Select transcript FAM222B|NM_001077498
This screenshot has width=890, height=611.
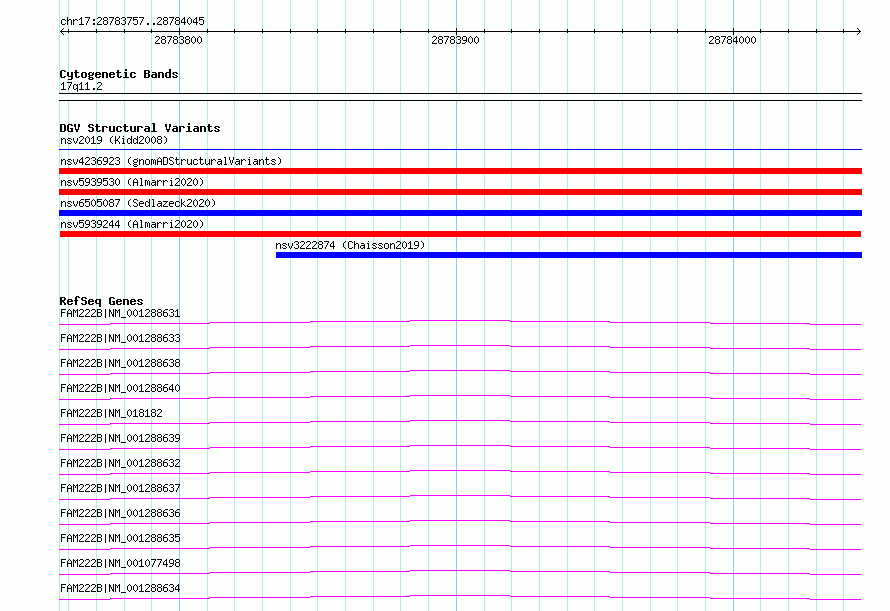[120, 563]
